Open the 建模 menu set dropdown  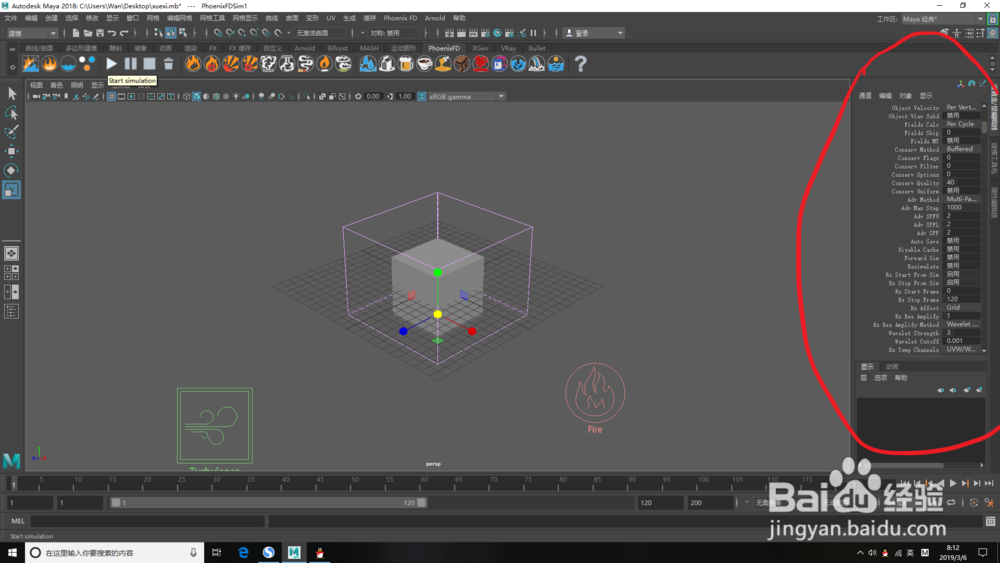pos(32,33)
